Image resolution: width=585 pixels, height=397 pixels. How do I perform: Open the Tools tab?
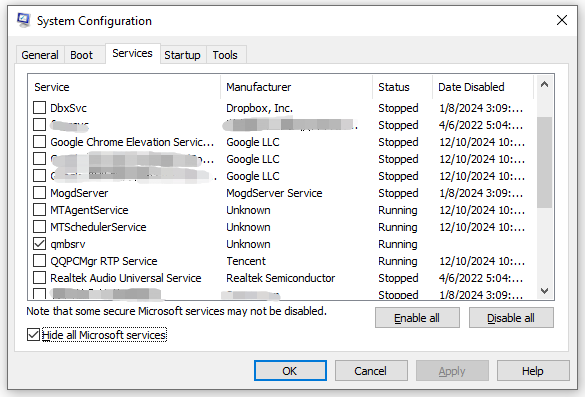point(225,55)
